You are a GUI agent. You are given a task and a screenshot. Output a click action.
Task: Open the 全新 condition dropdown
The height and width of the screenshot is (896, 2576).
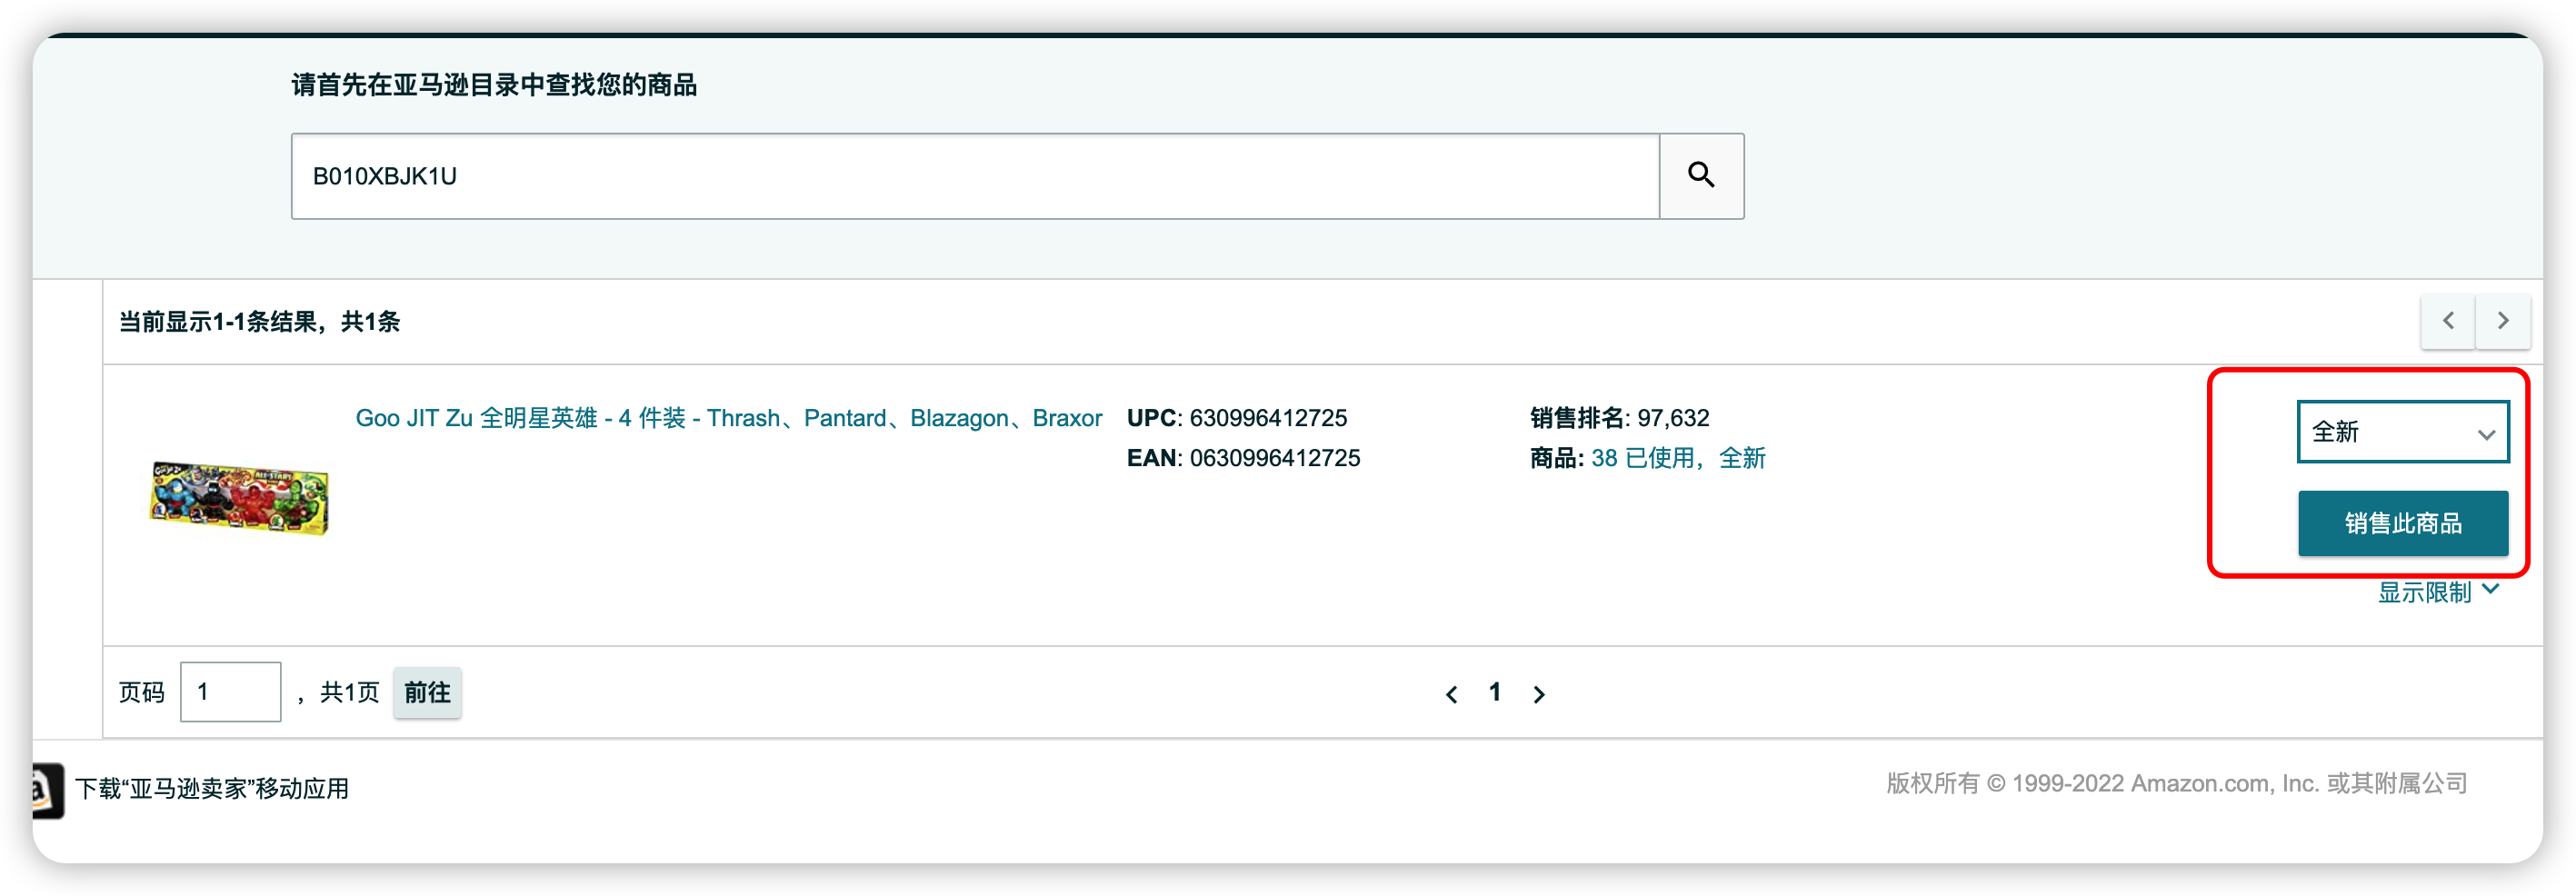[2403, 432]
